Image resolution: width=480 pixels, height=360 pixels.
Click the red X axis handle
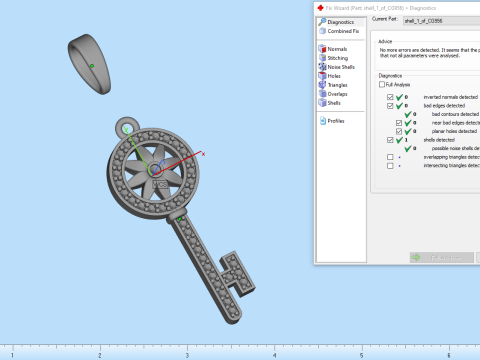[203, 154]
